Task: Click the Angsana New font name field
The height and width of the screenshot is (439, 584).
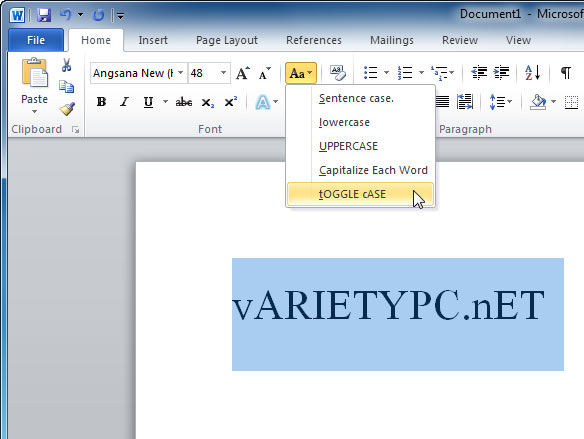Action: point(133,73)
